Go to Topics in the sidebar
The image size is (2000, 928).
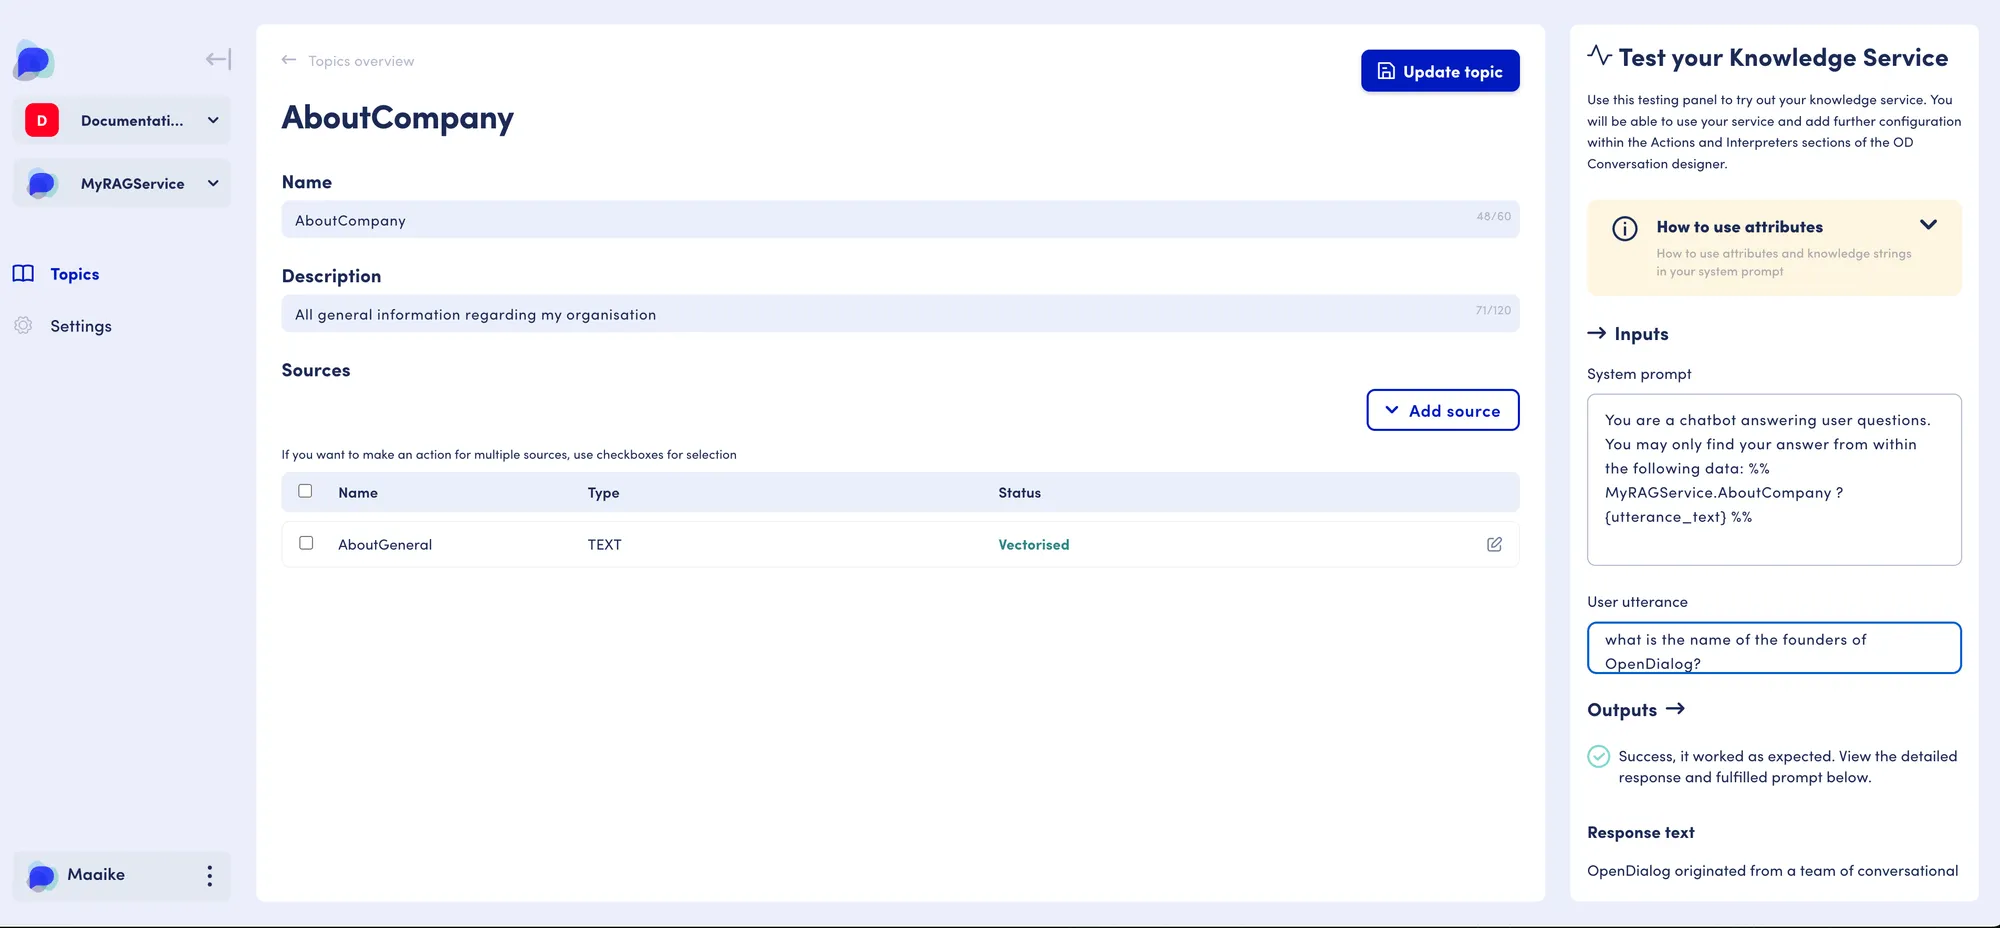[x=75, y=274]
